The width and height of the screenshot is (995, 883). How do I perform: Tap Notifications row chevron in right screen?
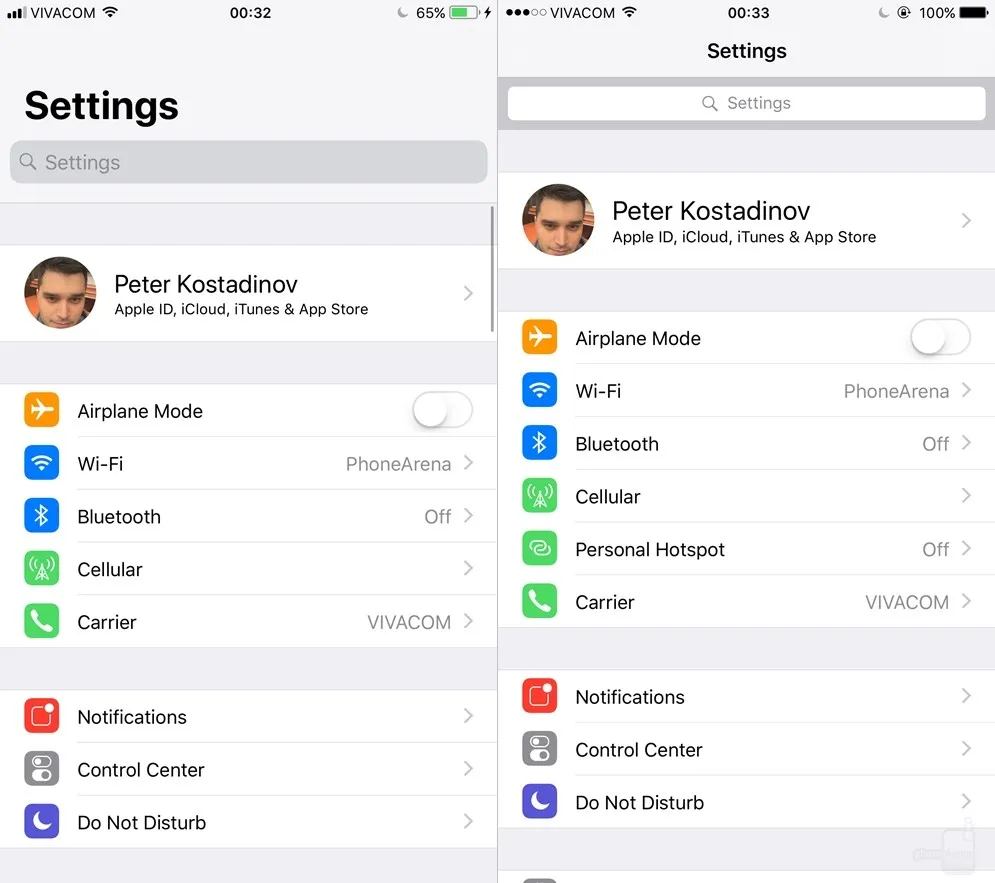(x=966, y=696)
